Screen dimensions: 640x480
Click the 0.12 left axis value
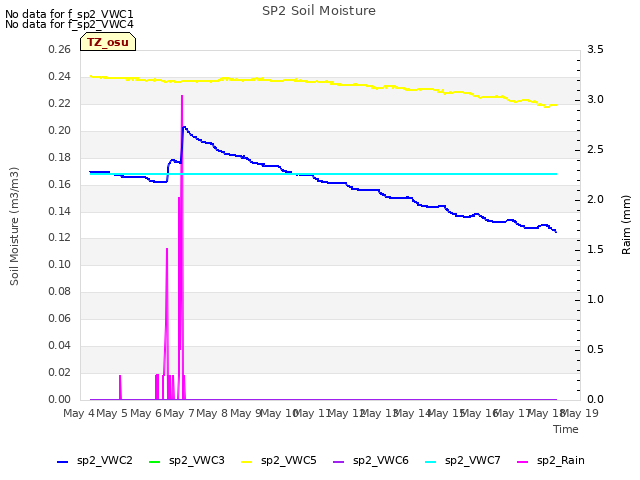[x=60, y=238]
